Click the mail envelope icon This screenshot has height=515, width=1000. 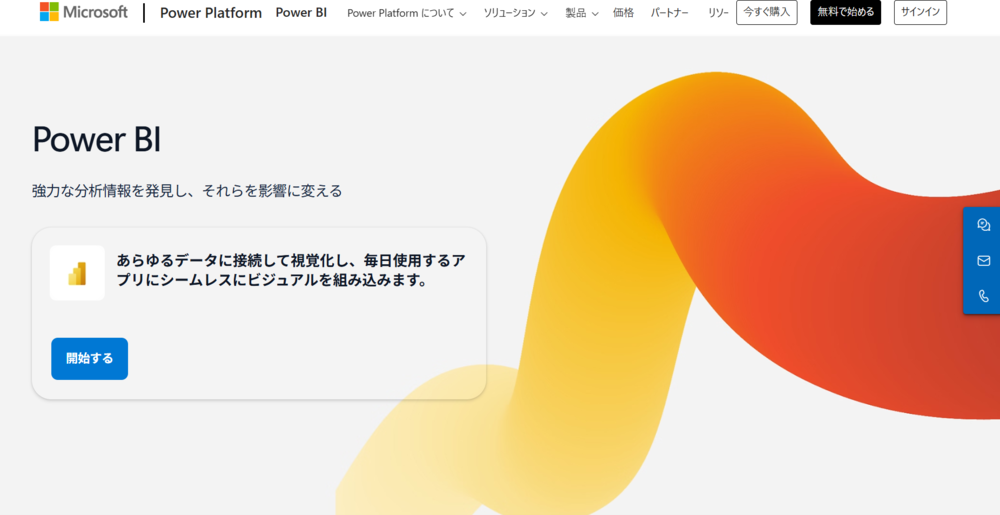pyautogui.click(x=983, y=260)
